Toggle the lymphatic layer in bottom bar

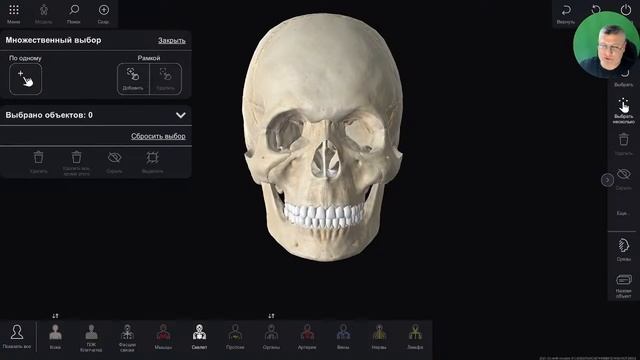pos(415,337)
